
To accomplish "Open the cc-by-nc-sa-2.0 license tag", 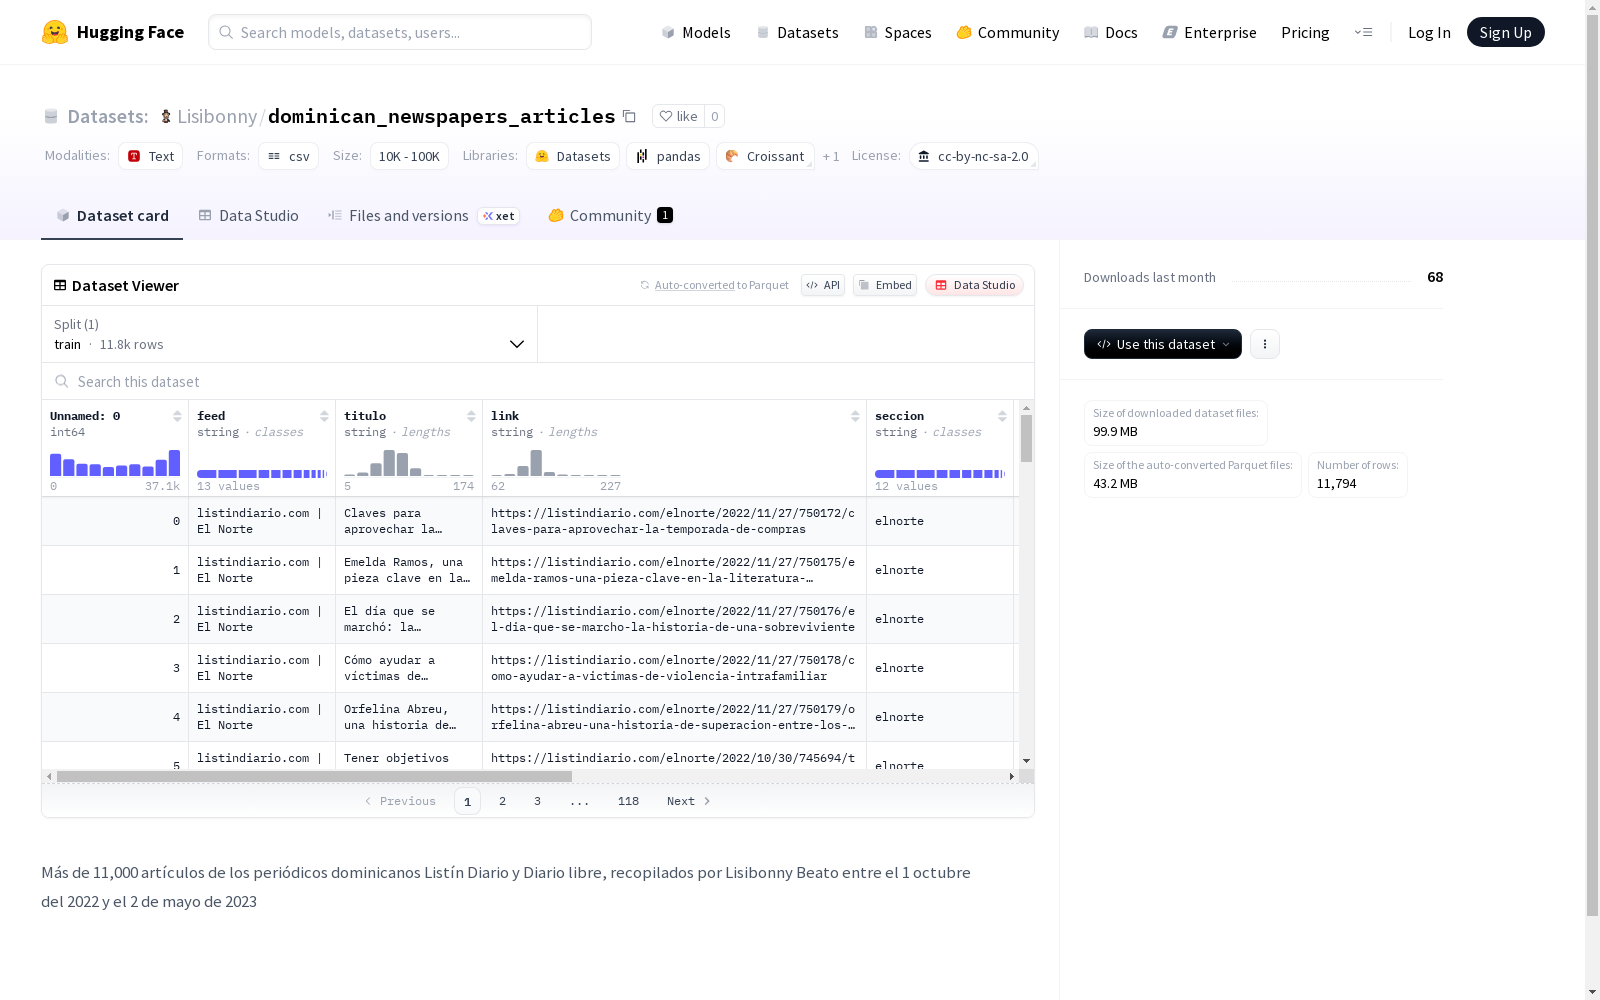I will click(973, 156).
